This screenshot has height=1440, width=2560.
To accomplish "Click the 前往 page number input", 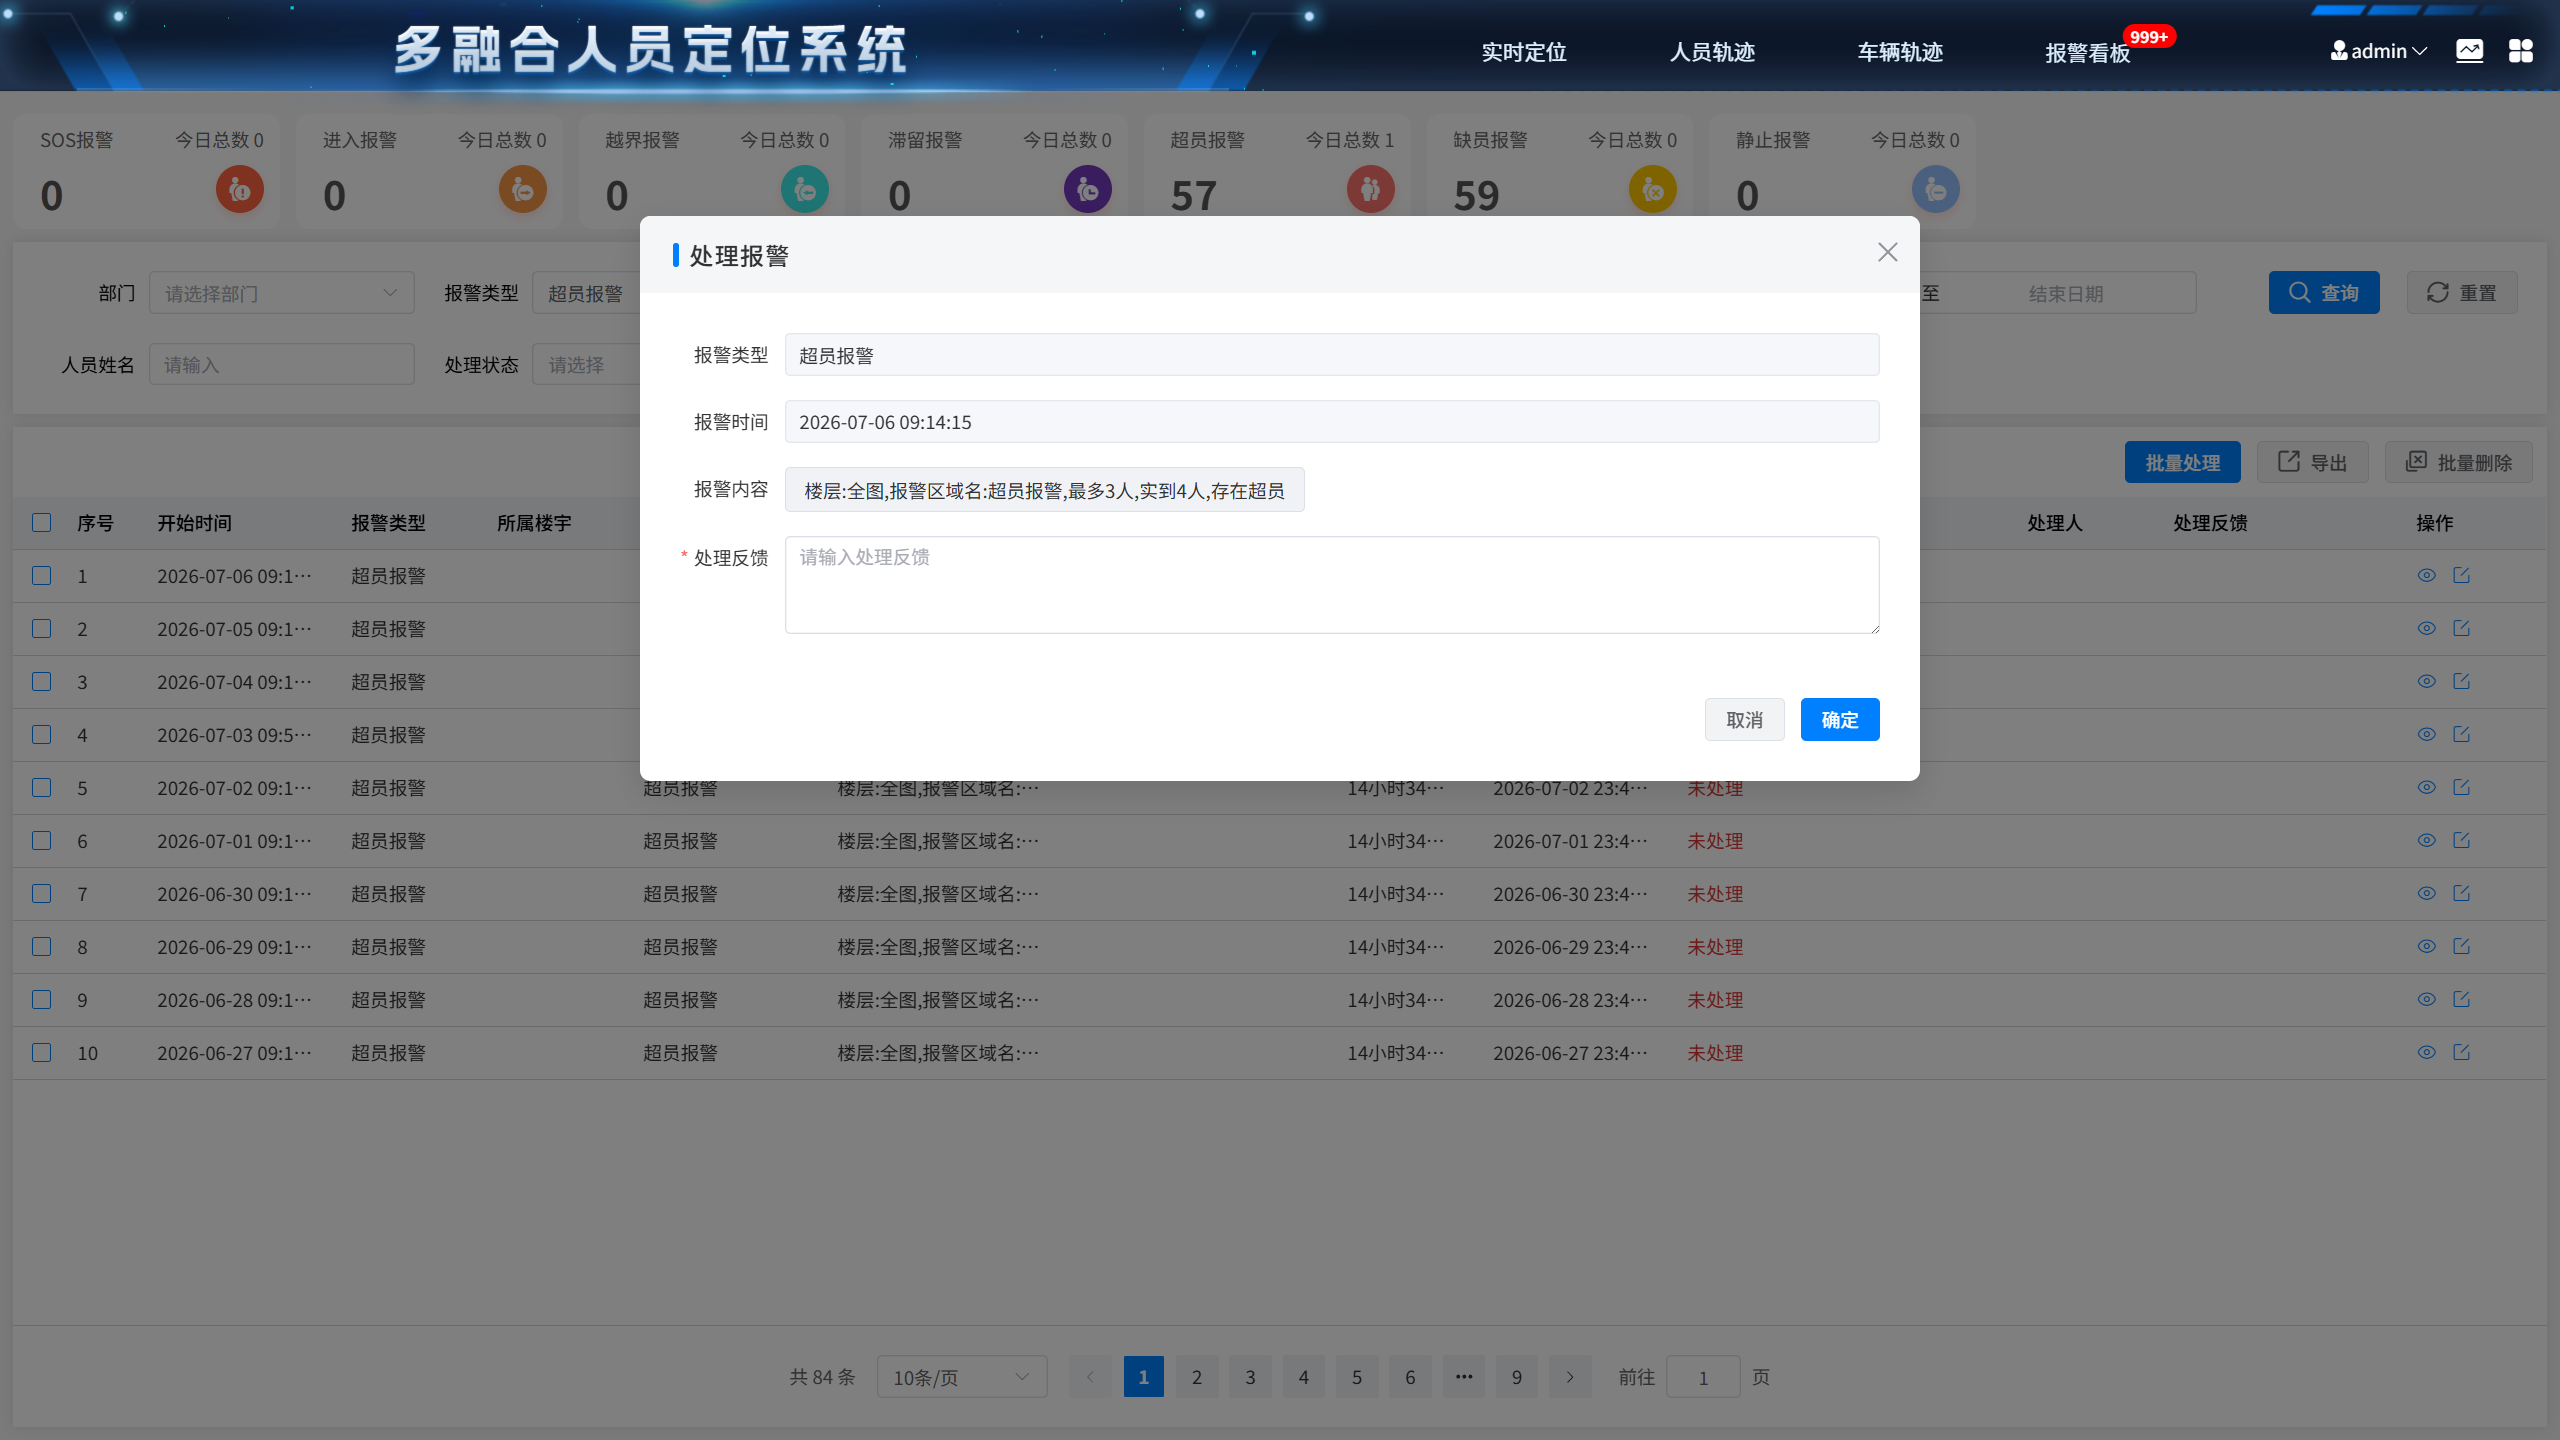I will tap(1703, 1377).
